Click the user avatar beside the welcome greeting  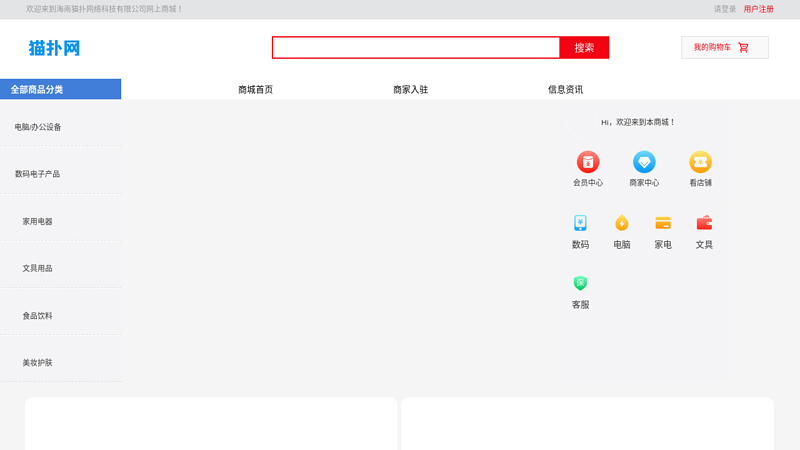pos(582,122)
